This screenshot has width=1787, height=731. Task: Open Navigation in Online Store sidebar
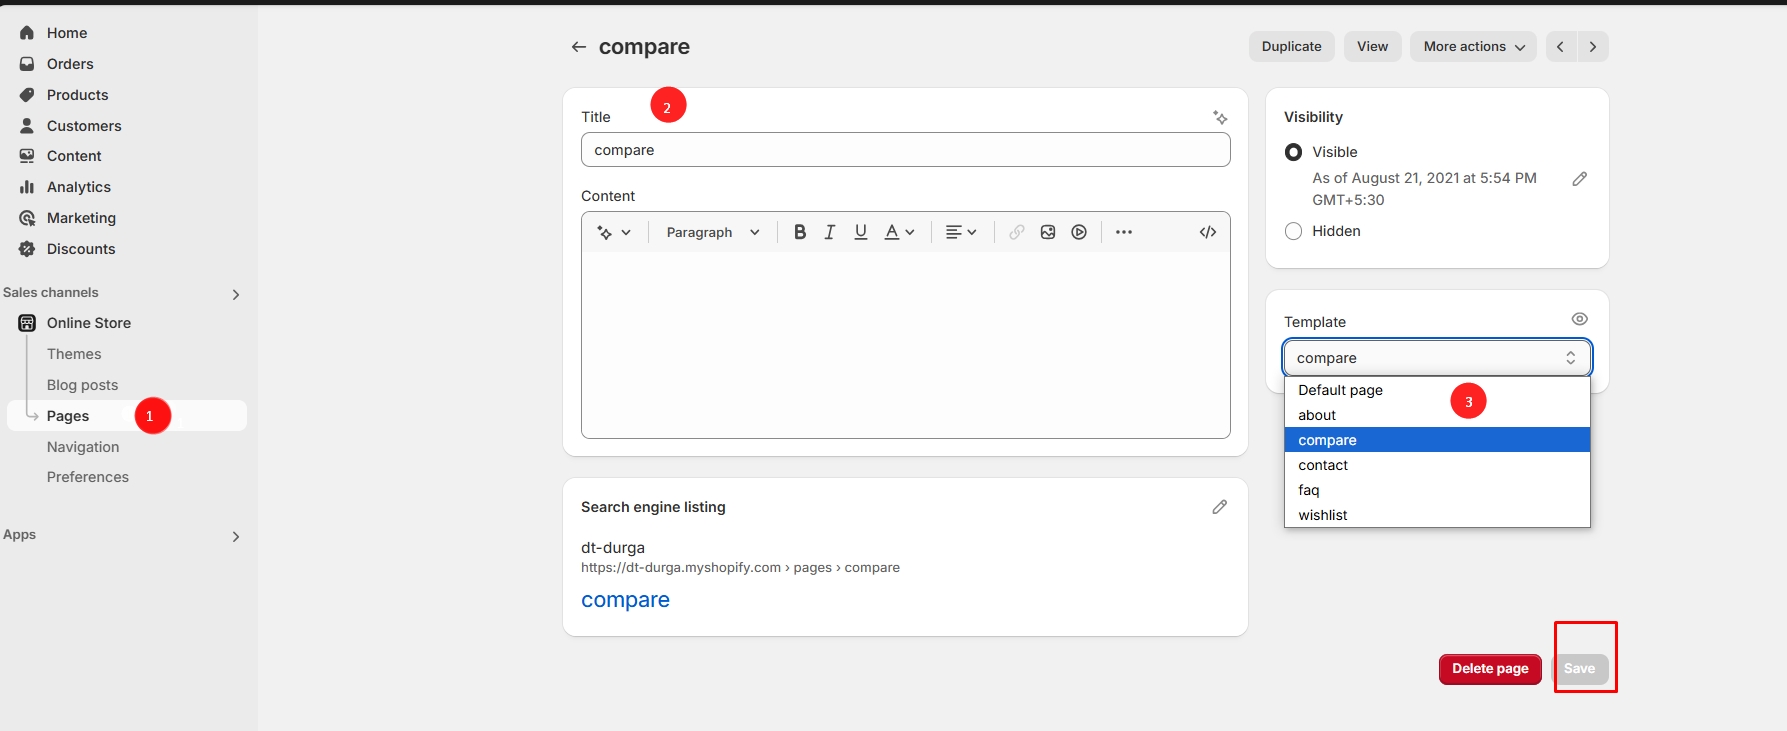pyautogui.click(x=83, y=447)
